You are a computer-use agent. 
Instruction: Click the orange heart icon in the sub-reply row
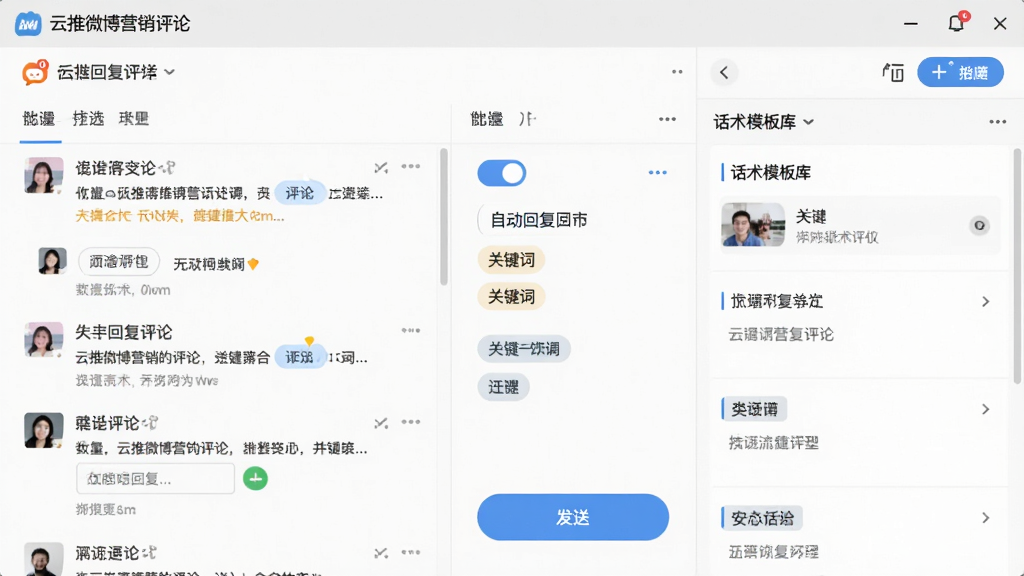pyautogui.click(x=253, y=264)
